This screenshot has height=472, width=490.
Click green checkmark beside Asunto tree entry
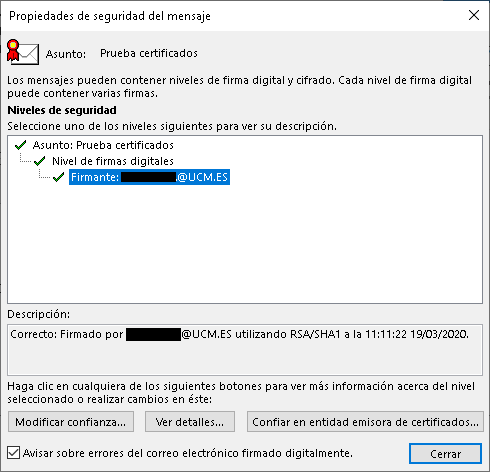21,145
